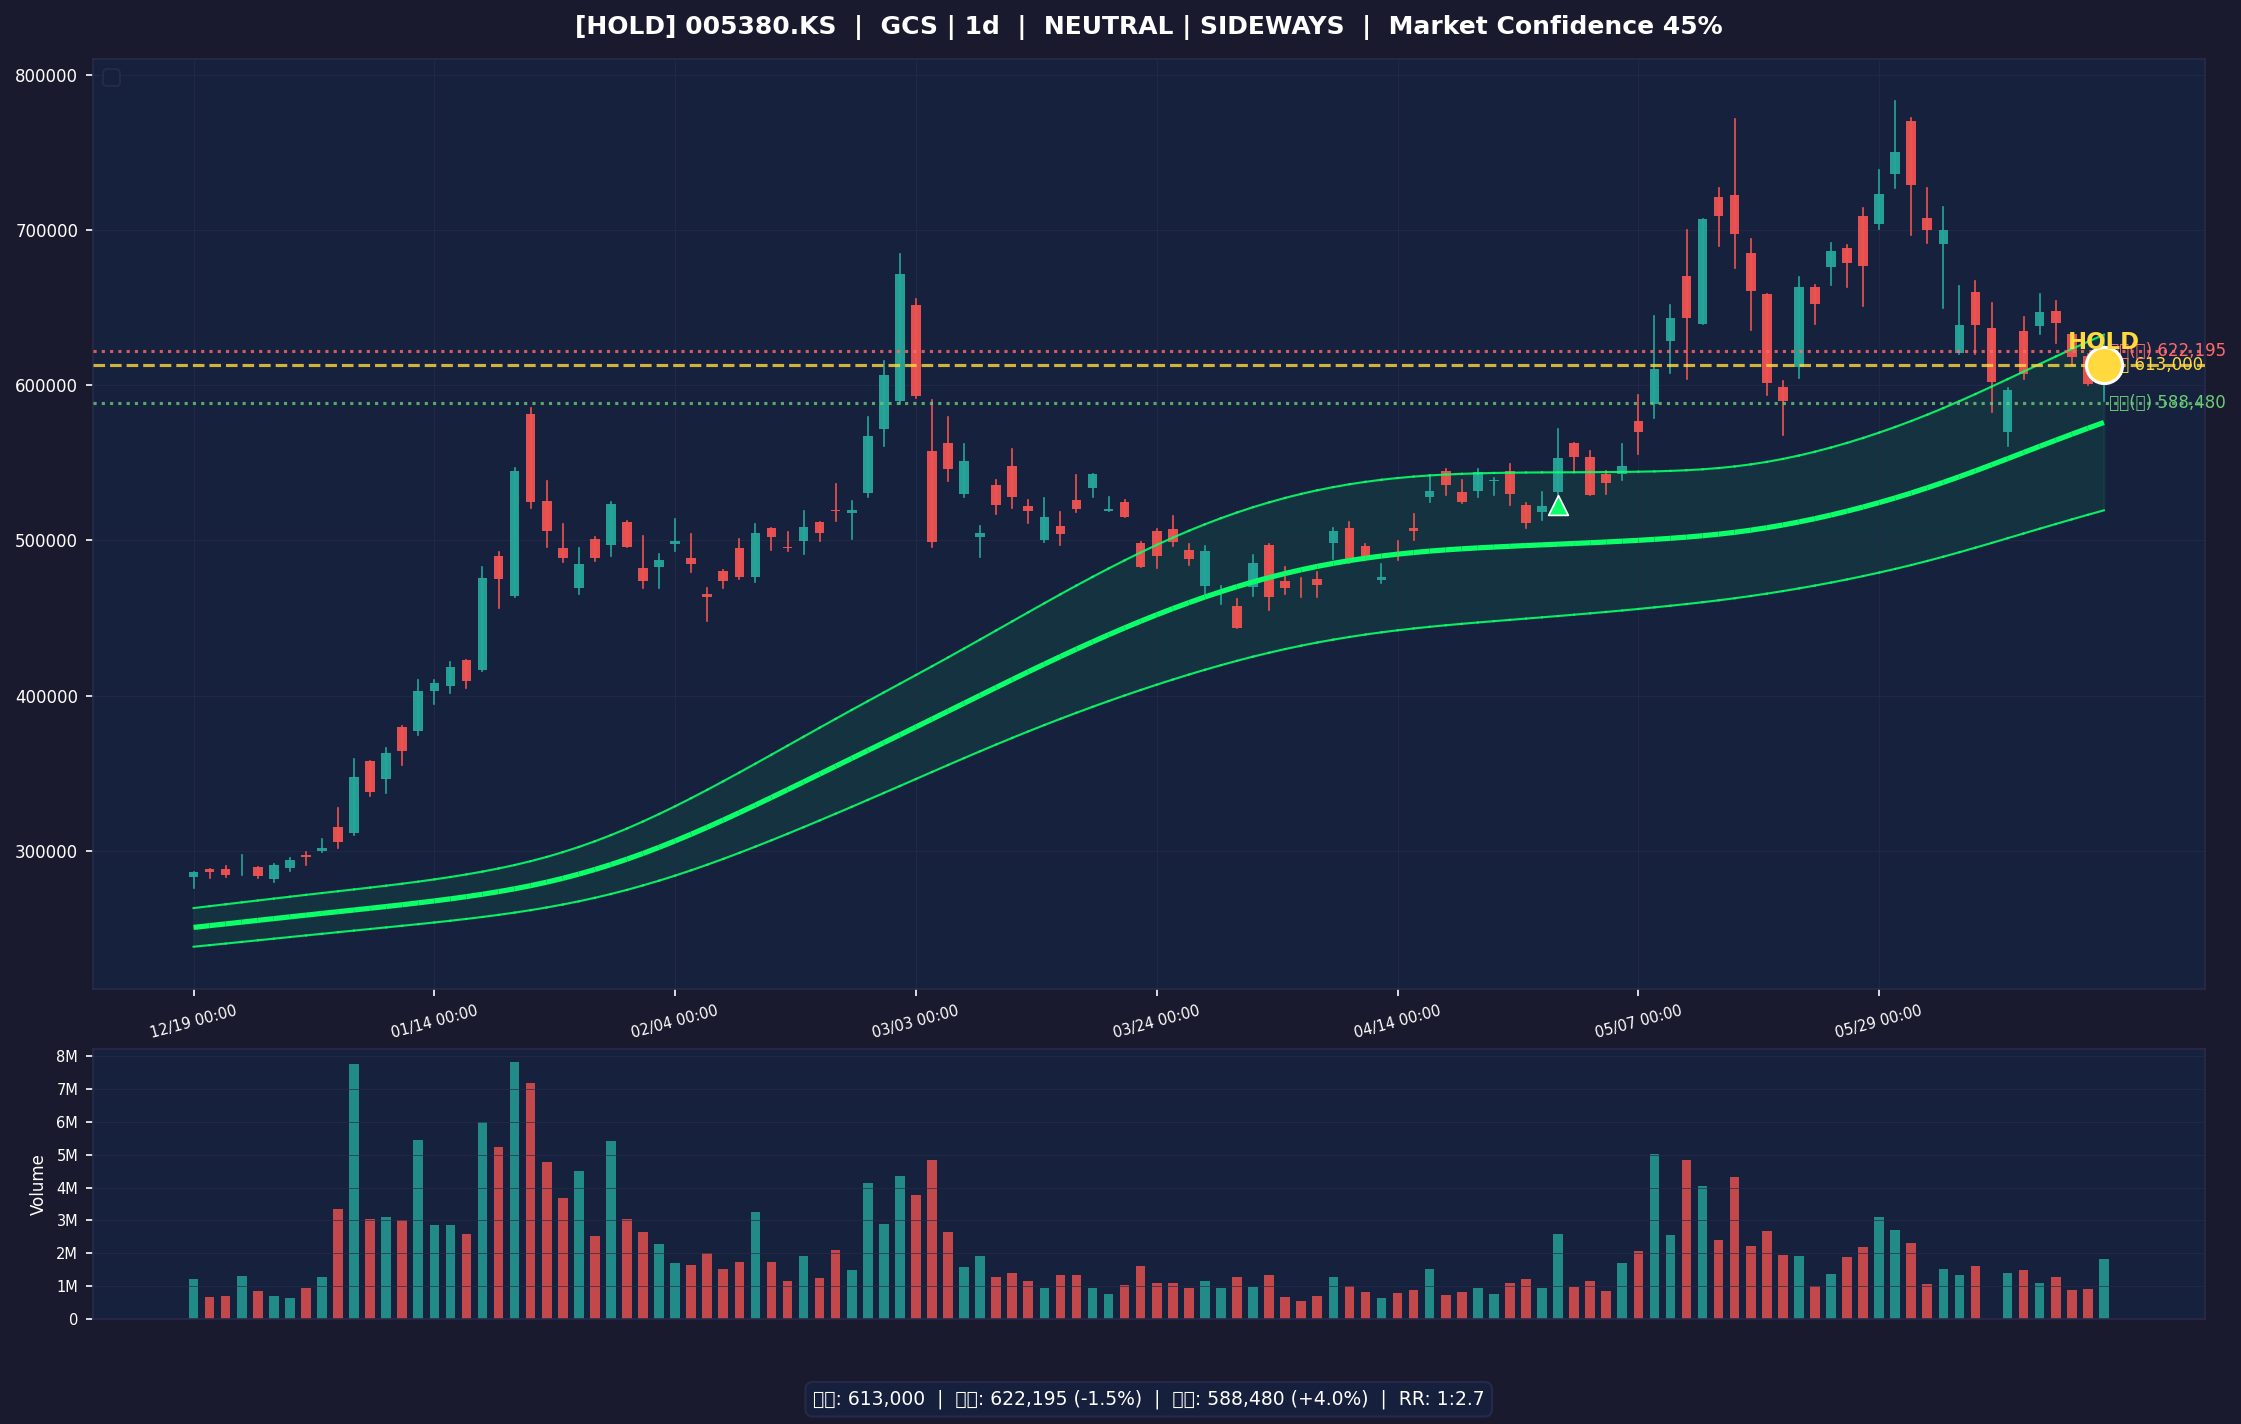The width and height of the screenshot is (2241, 1424).
Task: Select the 02/04 00:00 date tick label
Action: (x=674, y=1021)
